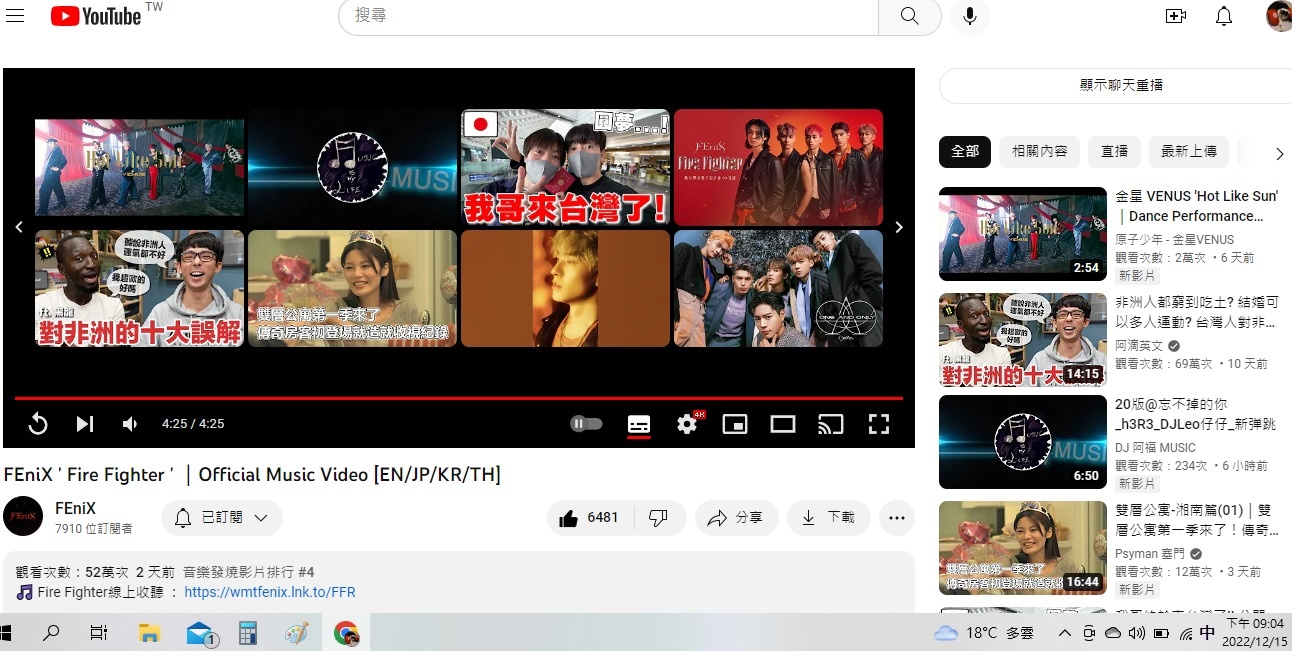Viewport: 1292px width, 651px height.
Task: Click the Chrome icon in taskbar
Action: pyautogui.click(x=346, y=633)
